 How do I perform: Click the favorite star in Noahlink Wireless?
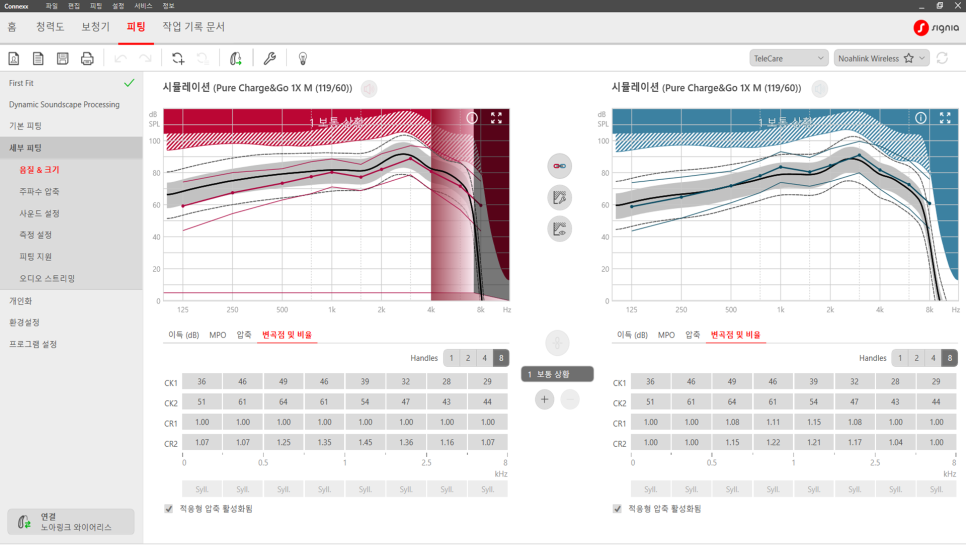tap(909, 59)
